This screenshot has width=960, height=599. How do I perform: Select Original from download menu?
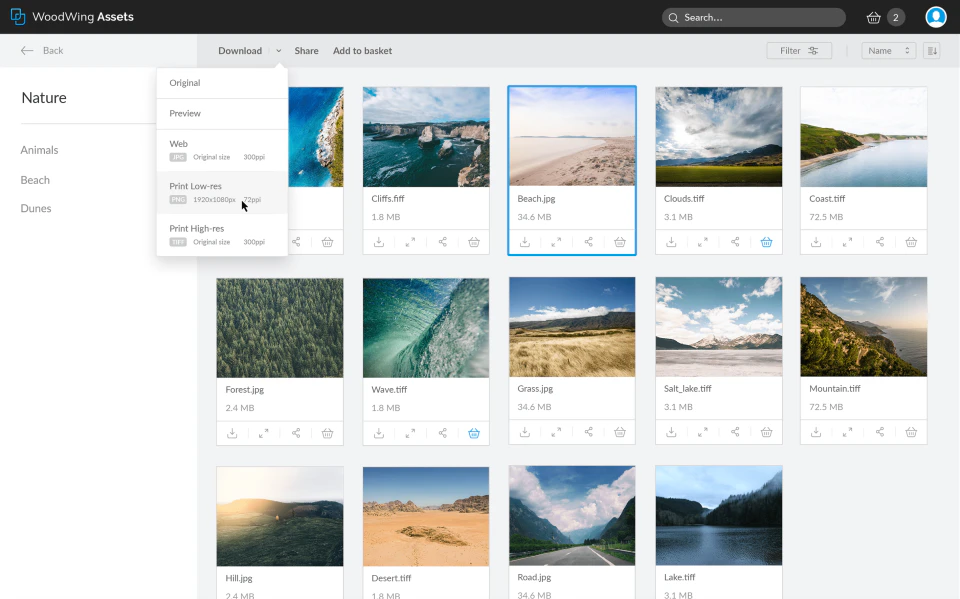click(185, 83)
